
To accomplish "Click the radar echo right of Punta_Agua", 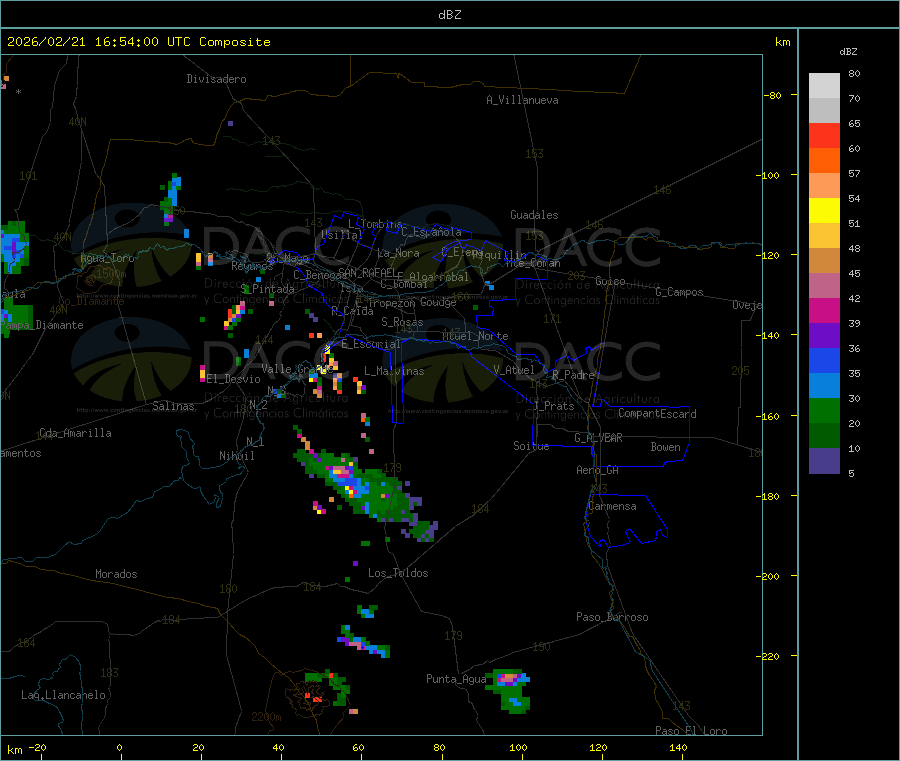I will [x=509, y=690].
